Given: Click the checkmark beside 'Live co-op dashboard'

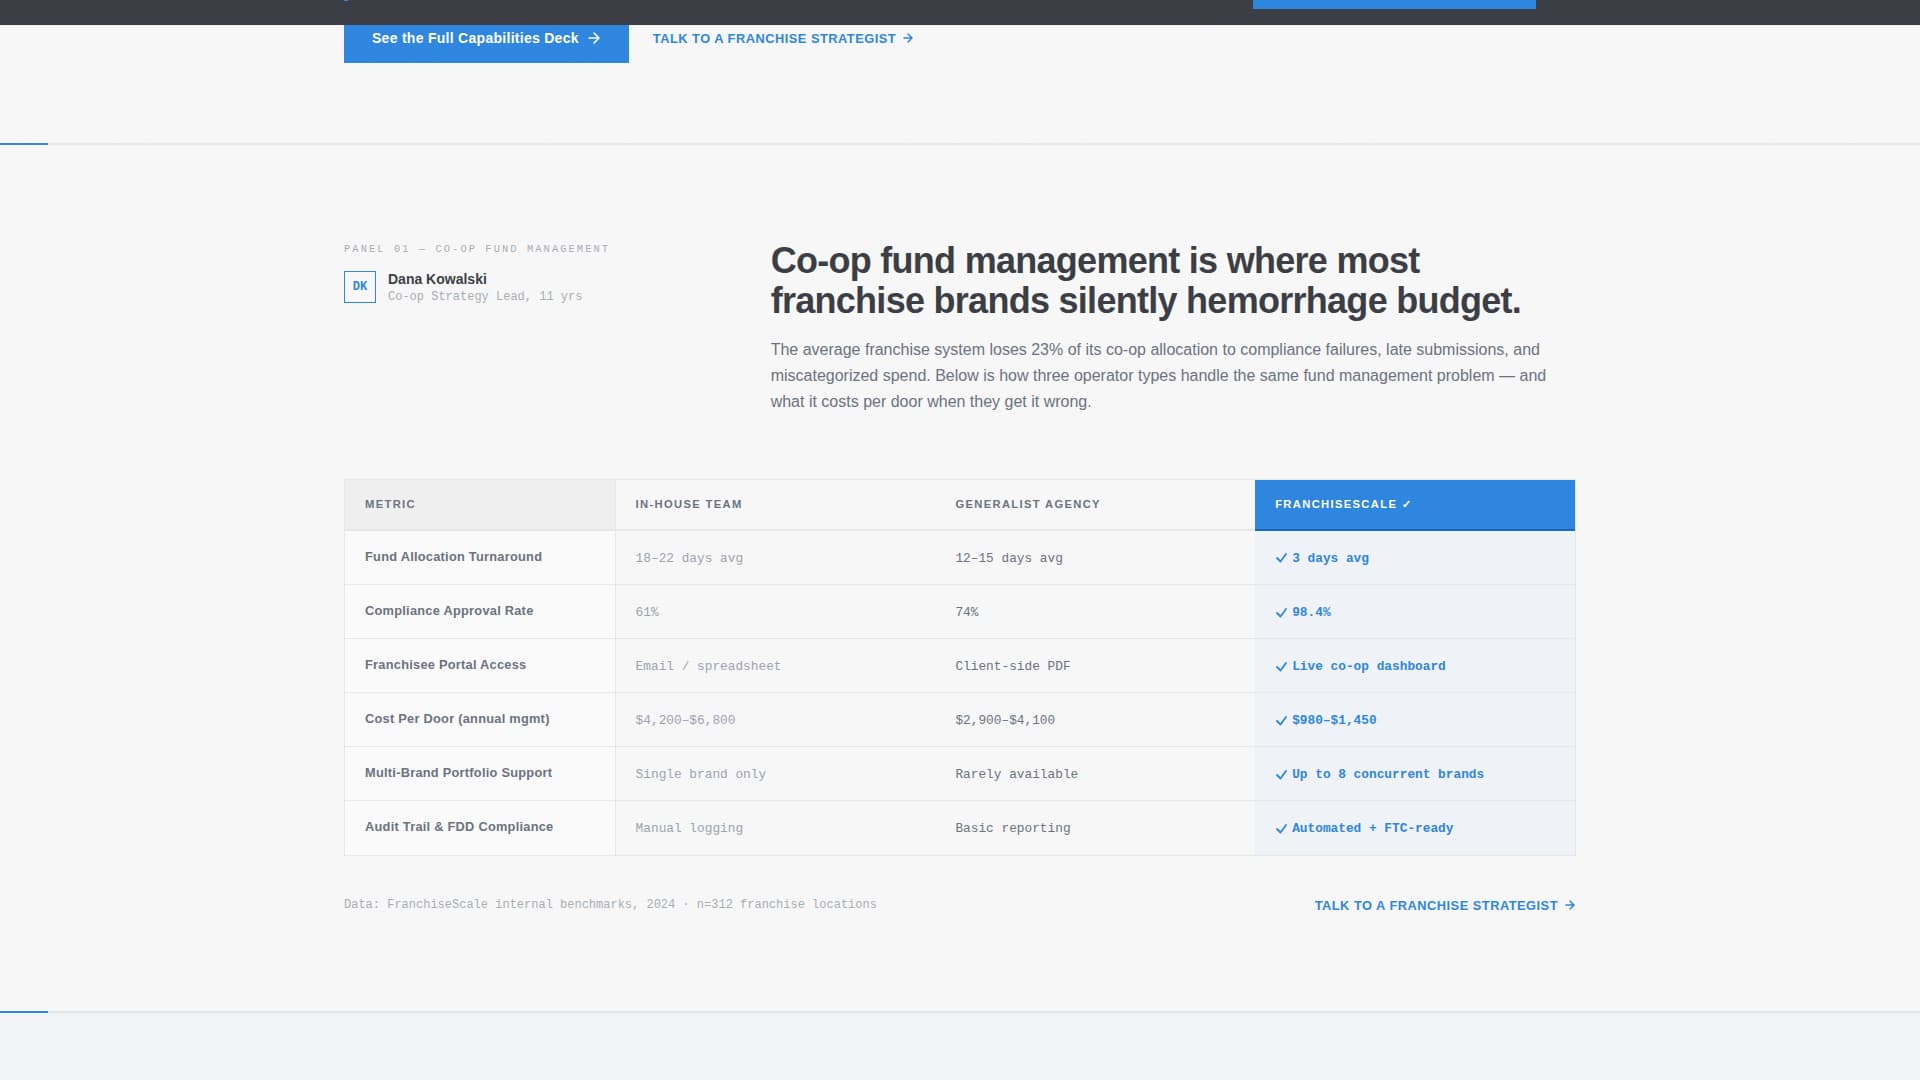Looking at the screenshot, I should point(1281,666).
